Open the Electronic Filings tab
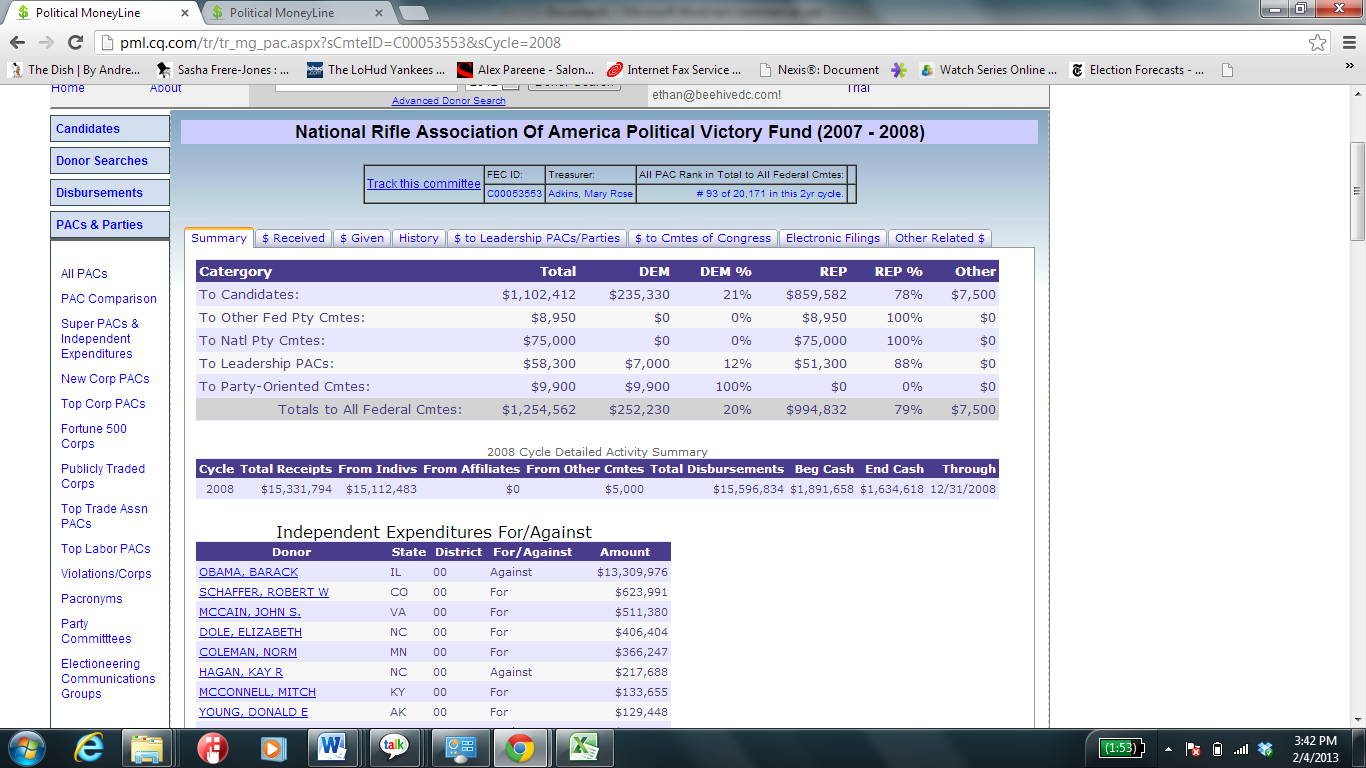 (833, 238)
